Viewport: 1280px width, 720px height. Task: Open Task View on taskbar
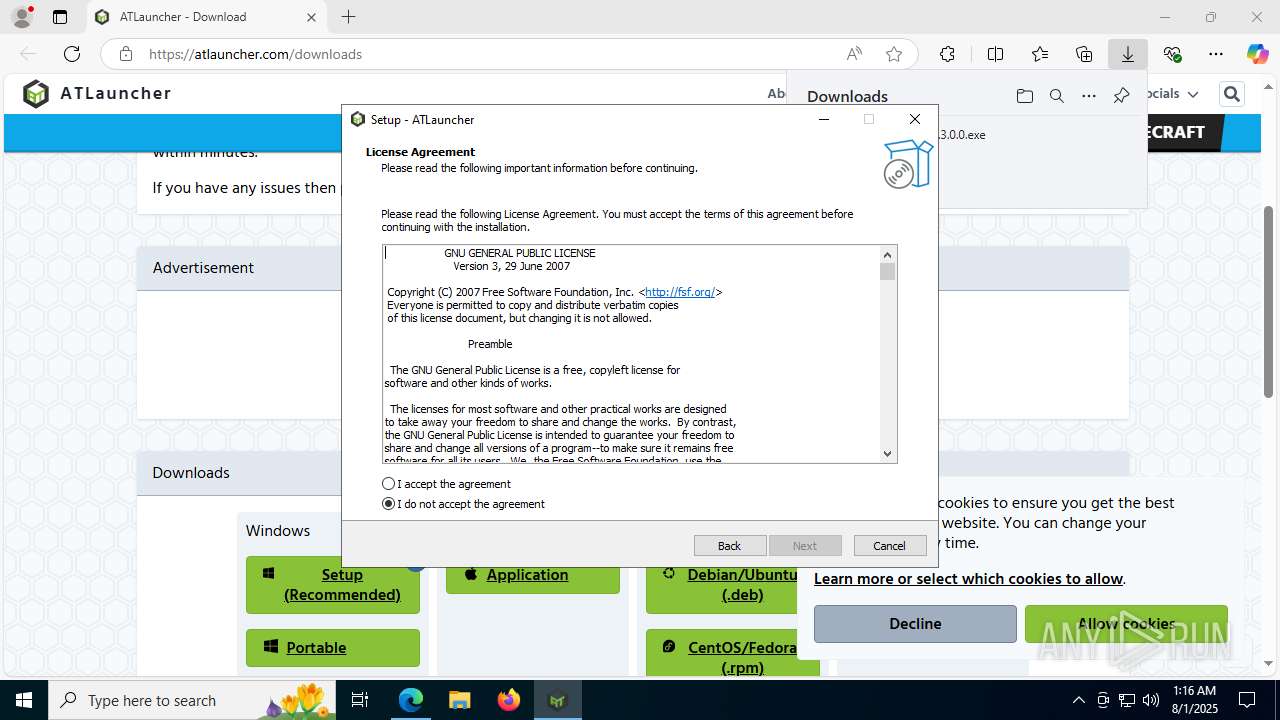[360, 700]
